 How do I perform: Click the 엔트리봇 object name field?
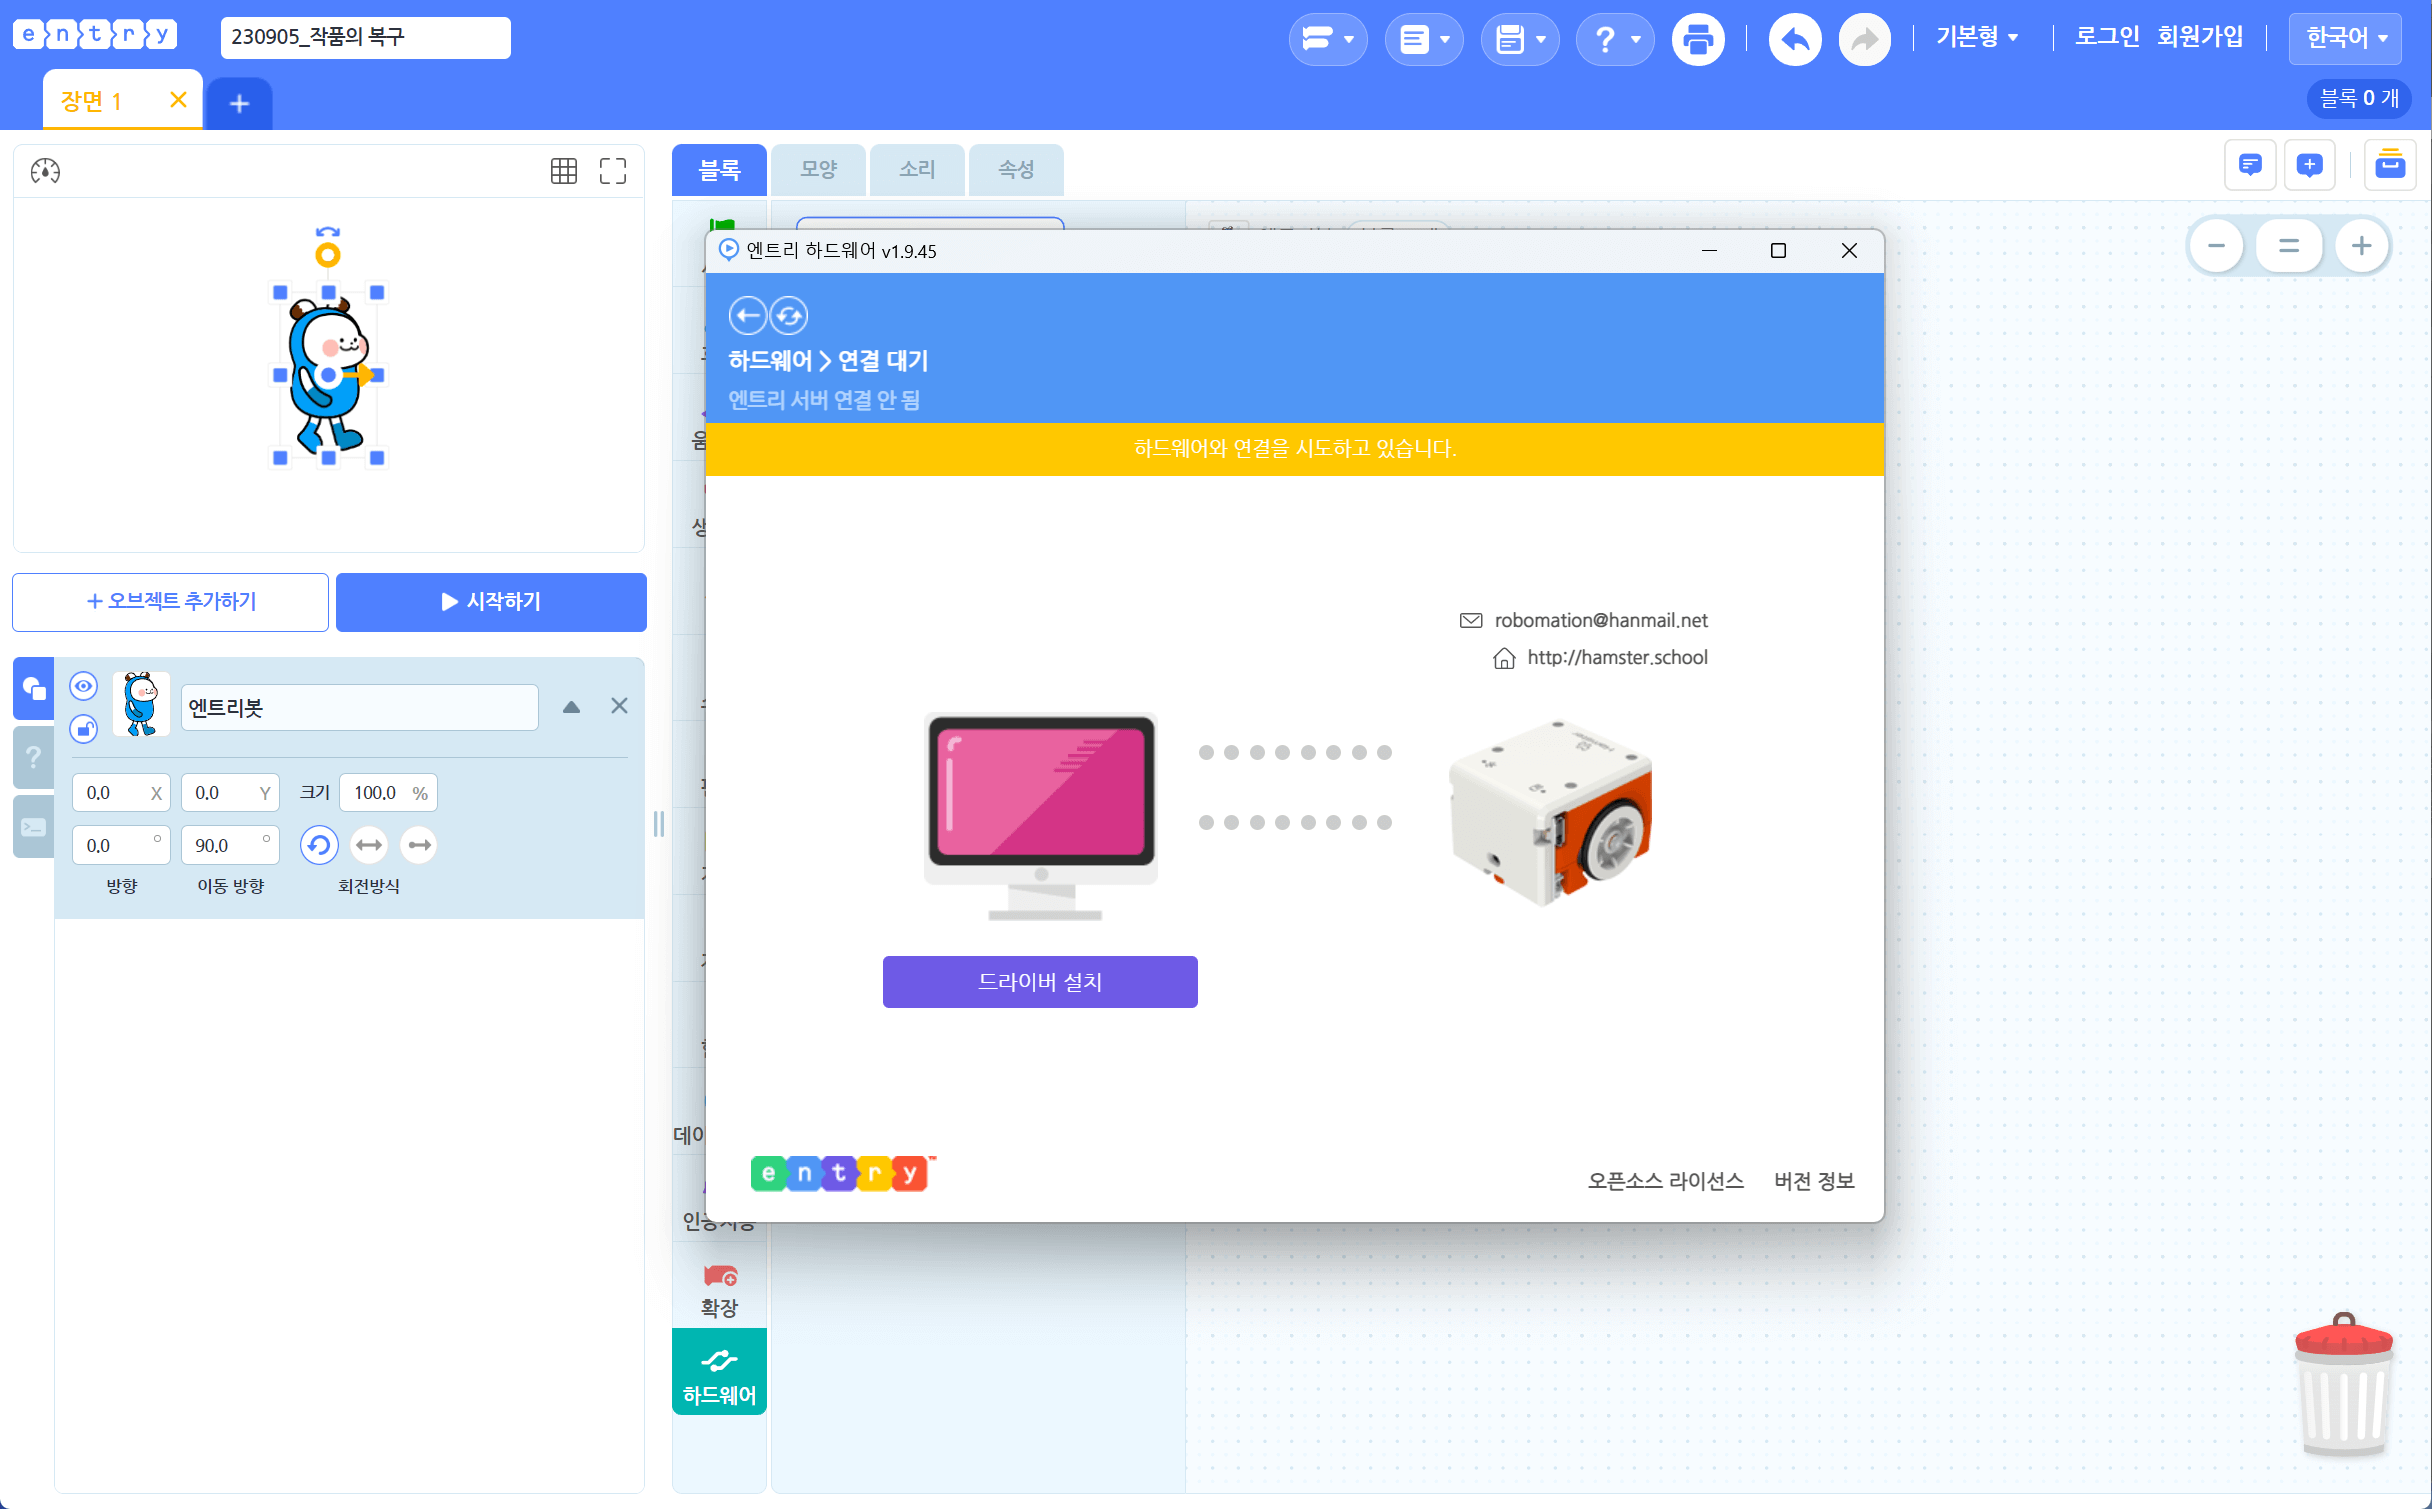[359, 708]
